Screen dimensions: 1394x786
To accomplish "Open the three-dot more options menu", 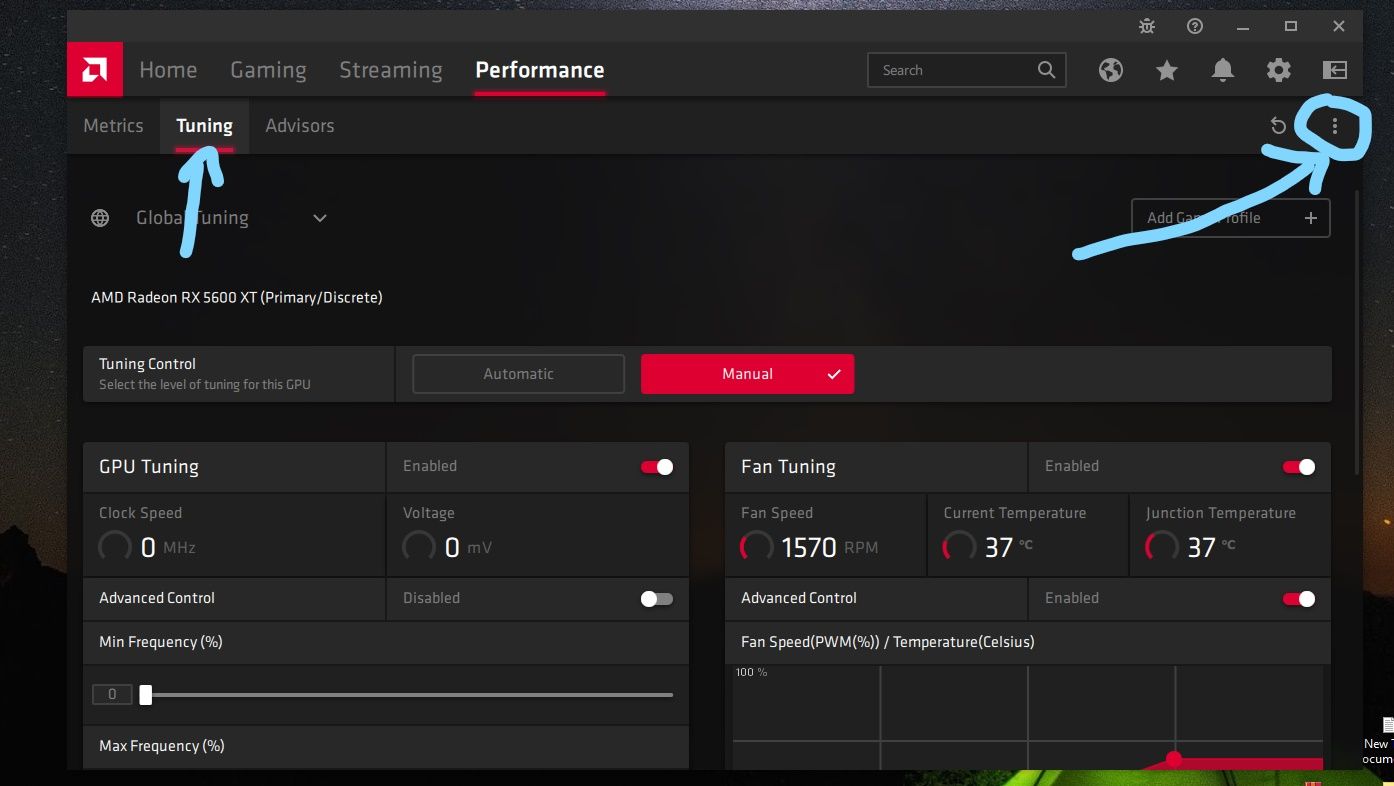I will [1334, 126].
